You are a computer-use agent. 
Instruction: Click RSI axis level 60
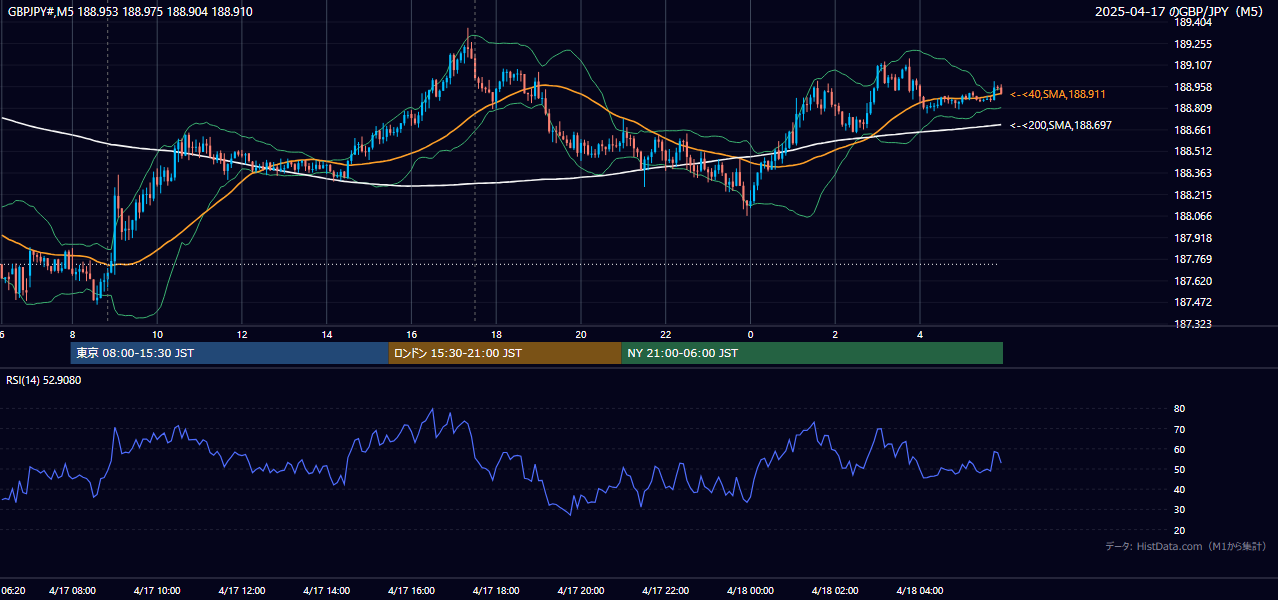point(1179,449)
